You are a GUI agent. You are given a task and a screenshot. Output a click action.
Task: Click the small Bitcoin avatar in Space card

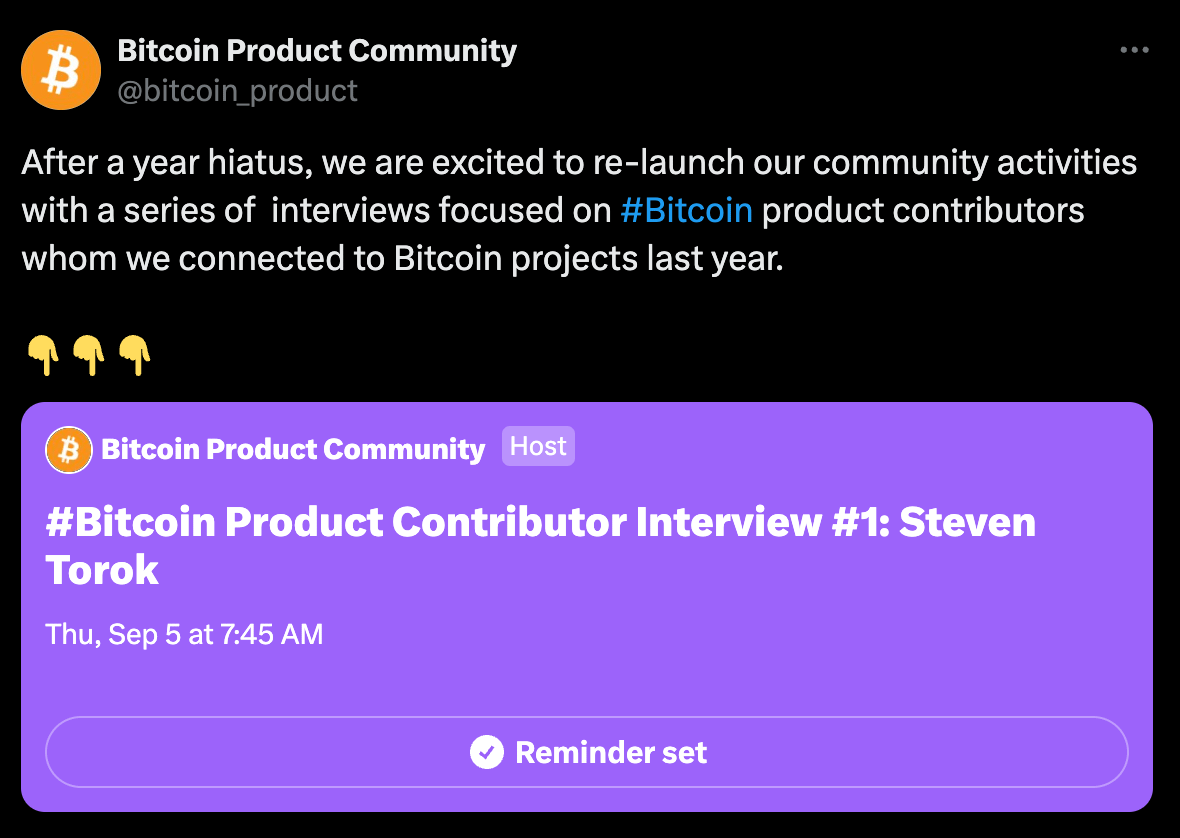(x=68, y=450)
